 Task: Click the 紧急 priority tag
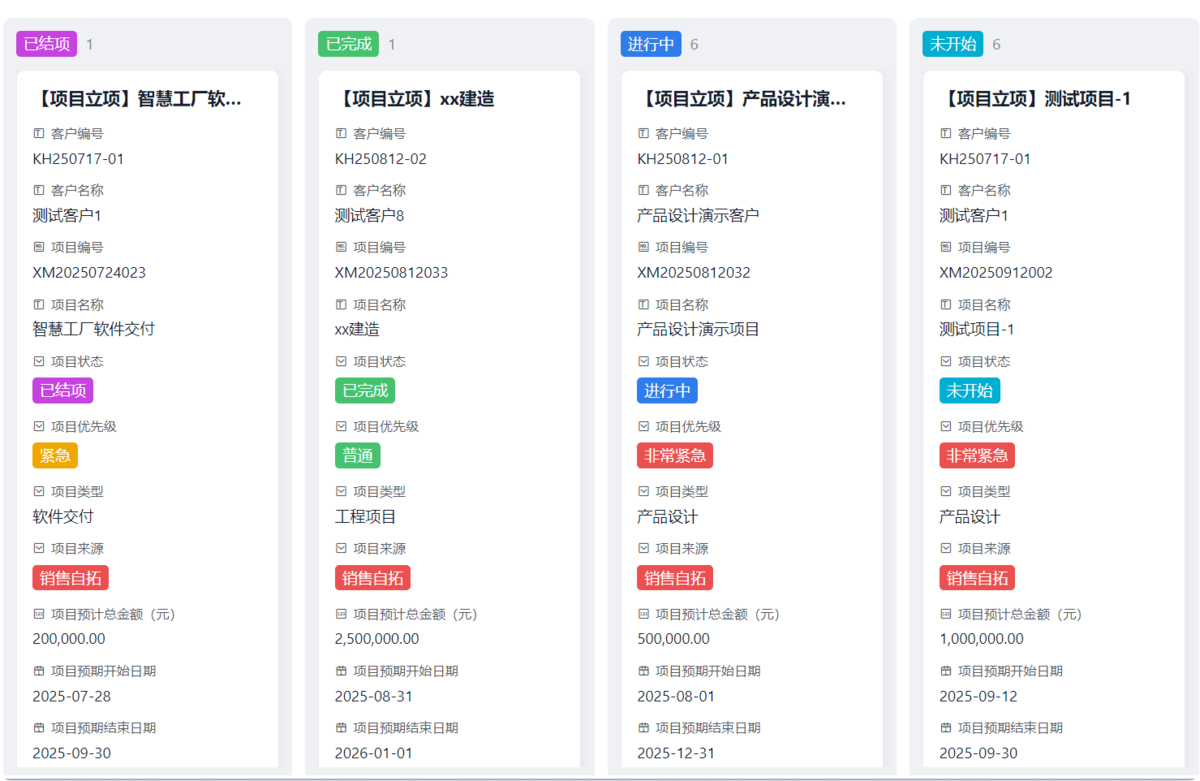point(55,455)
